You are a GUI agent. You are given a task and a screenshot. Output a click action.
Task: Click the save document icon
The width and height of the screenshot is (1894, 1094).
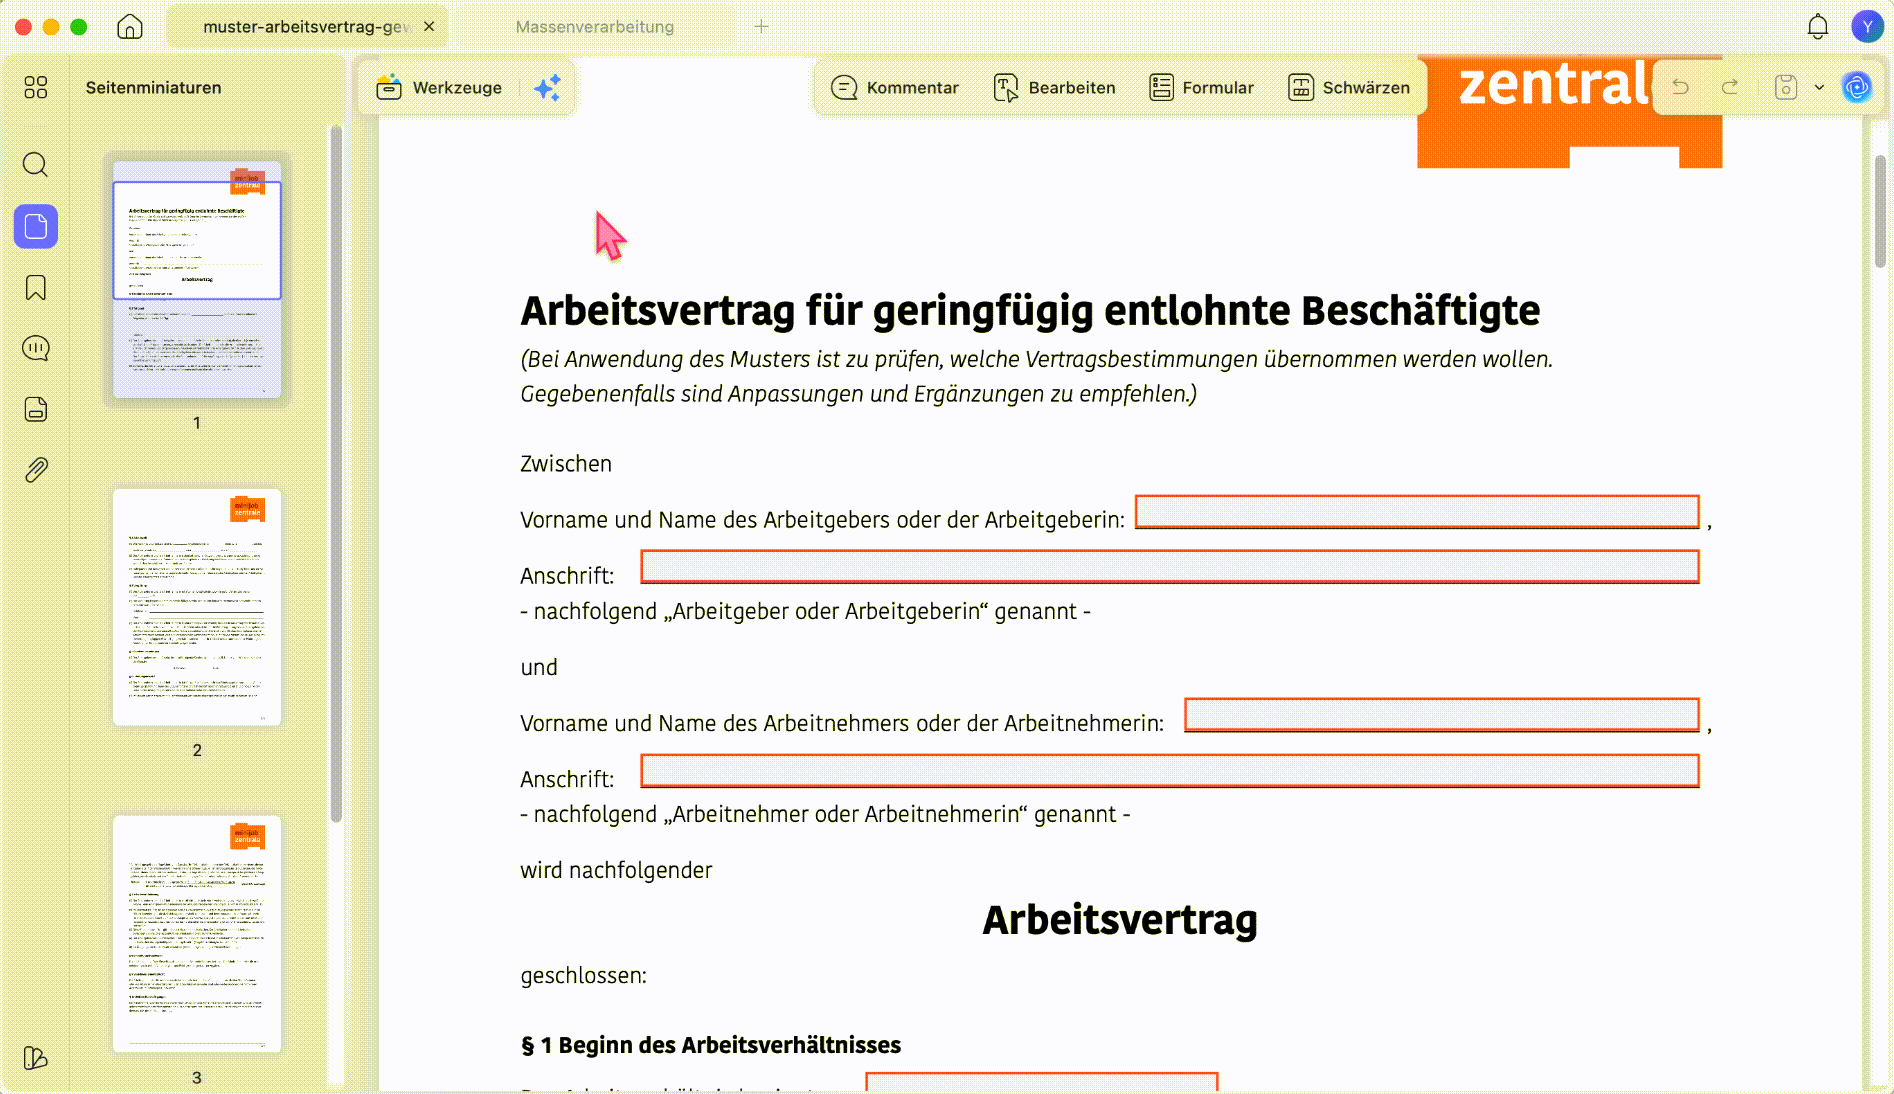coord(1786,88)
